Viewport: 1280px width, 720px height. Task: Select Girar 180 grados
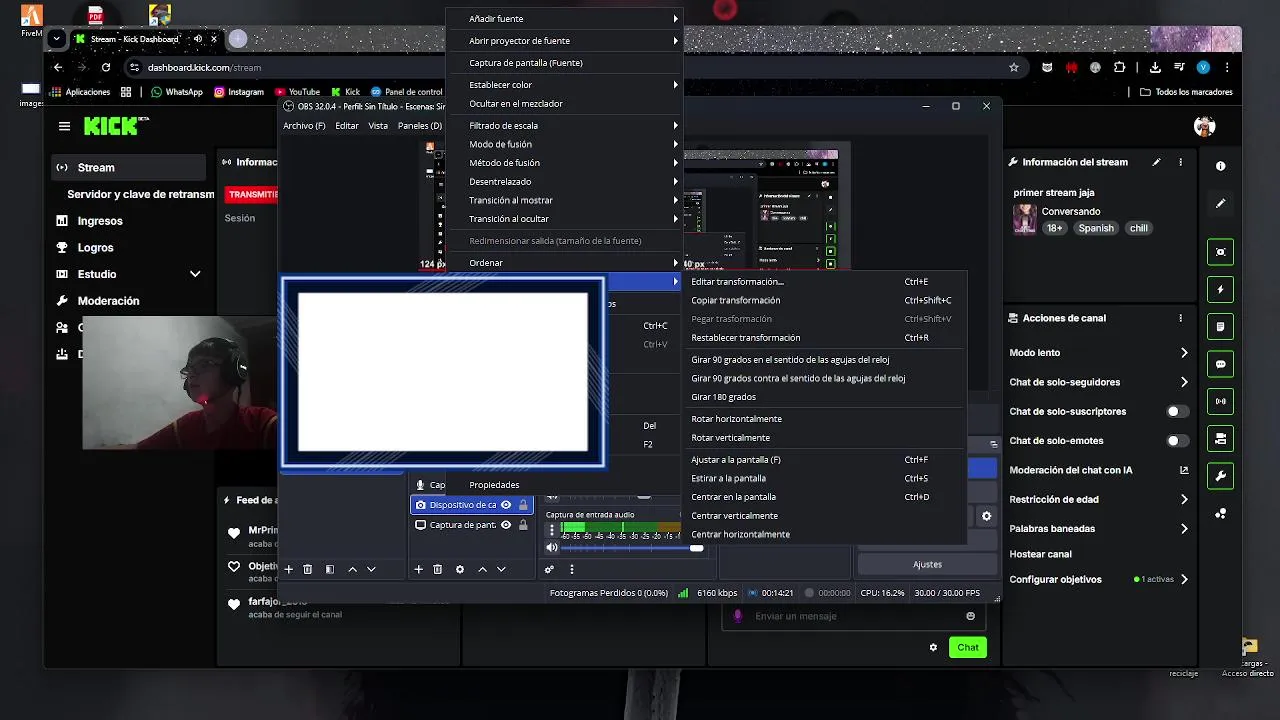coord(824,397)
